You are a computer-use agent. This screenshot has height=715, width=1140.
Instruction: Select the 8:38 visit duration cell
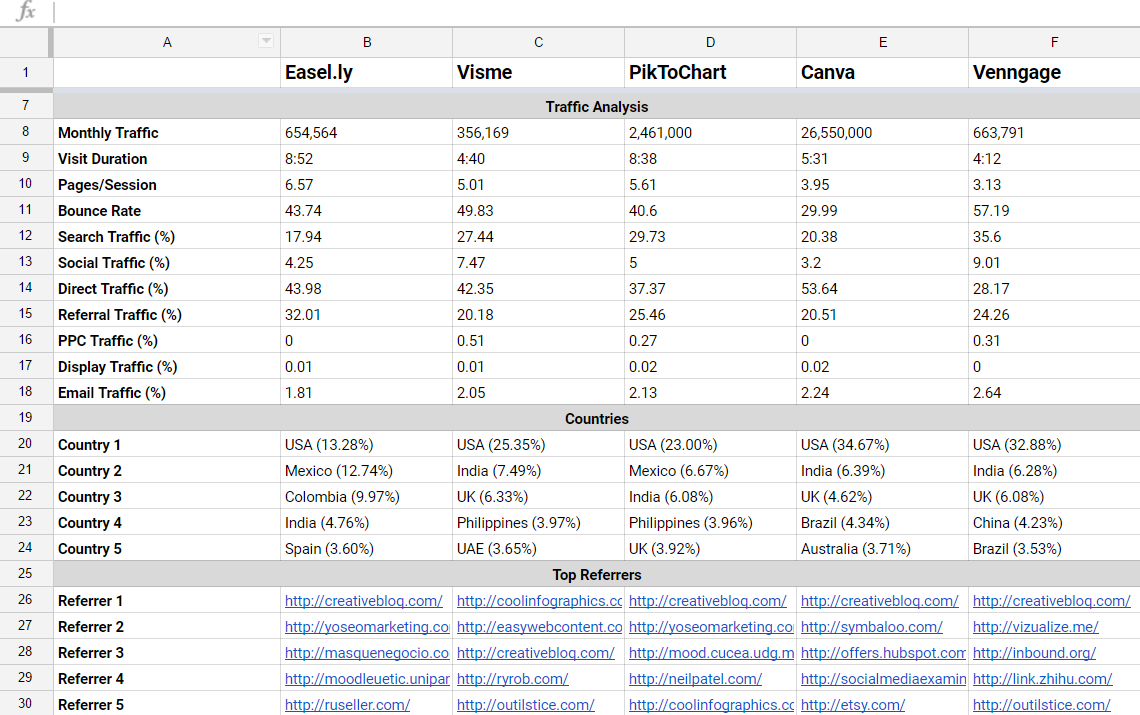710,159
